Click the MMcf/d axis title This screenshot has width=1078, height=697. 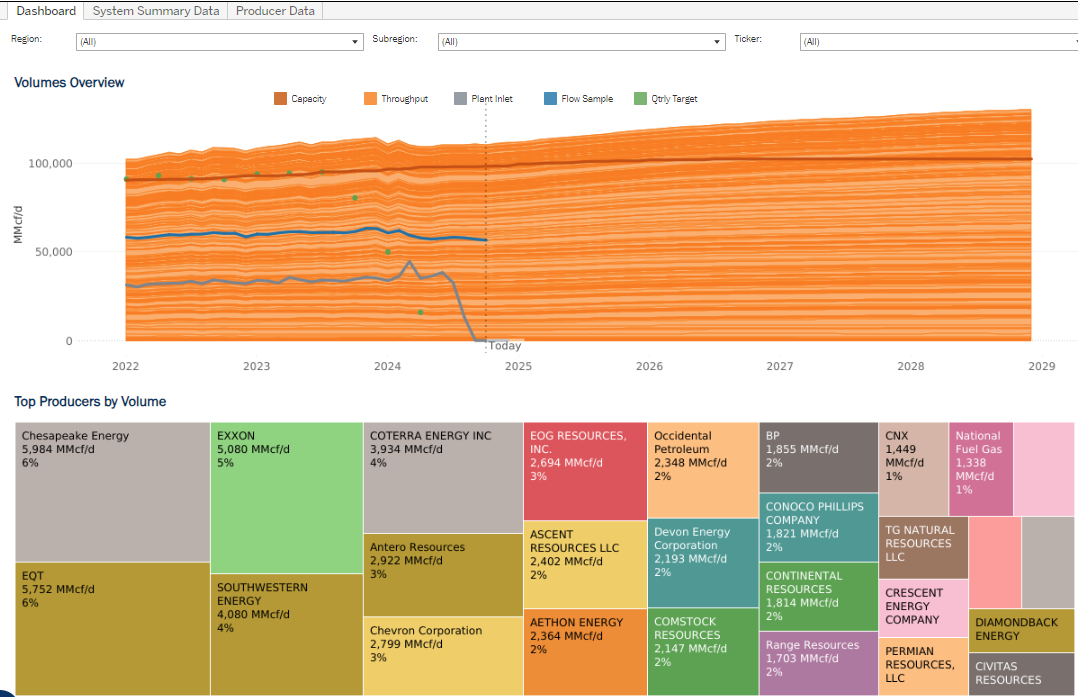[x=19, y=225]
